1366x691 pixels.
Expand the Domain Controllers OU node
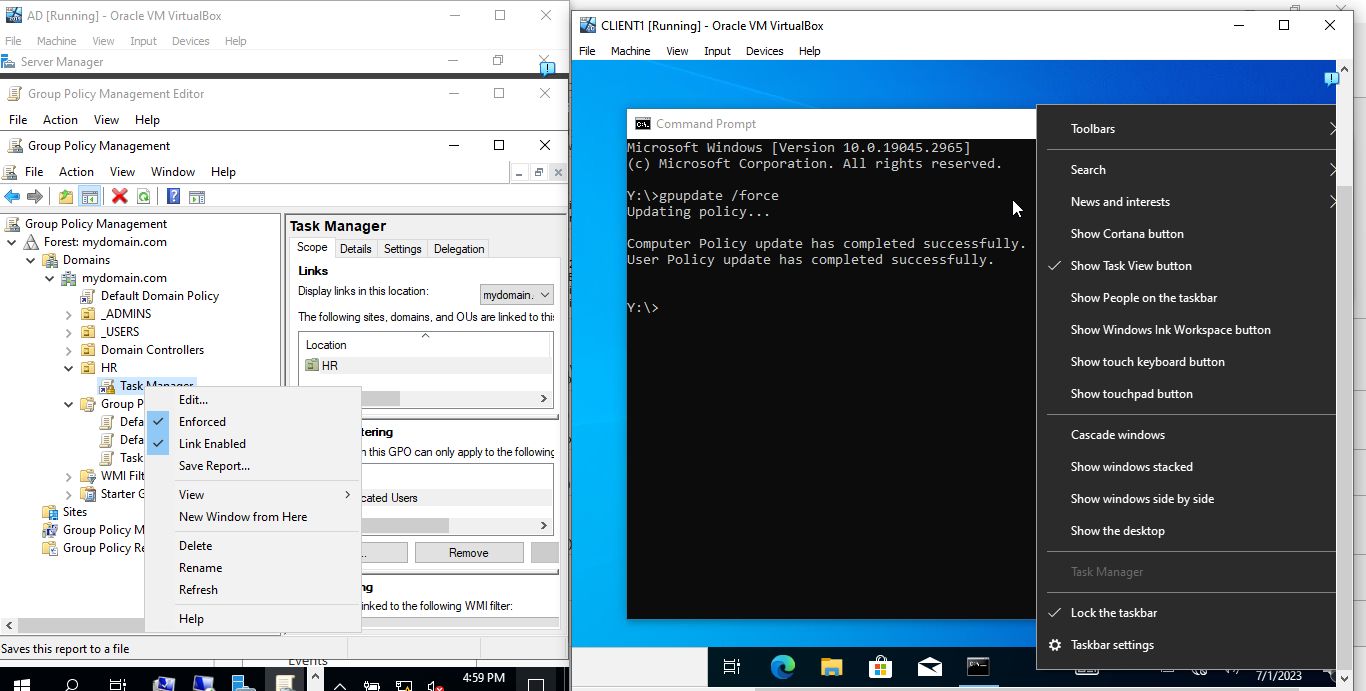point(69,350)
